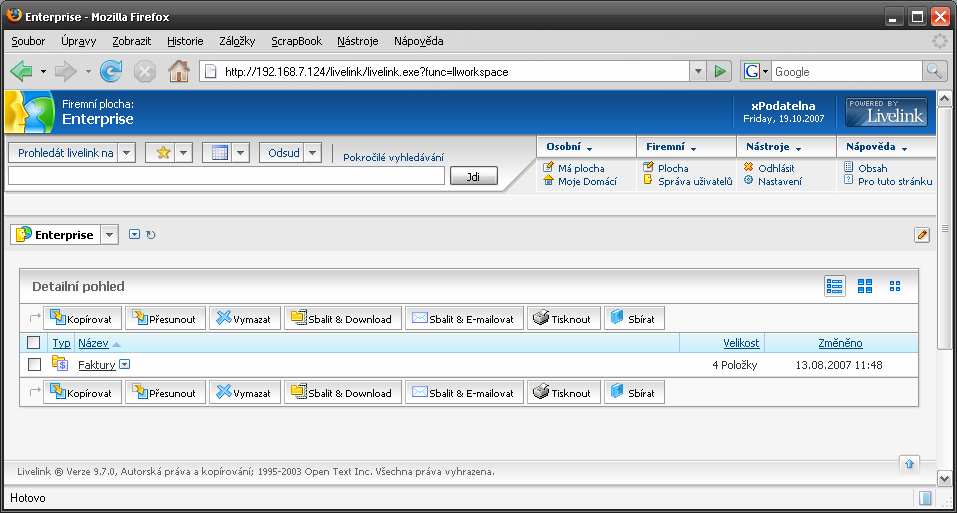Screen dimensions: 957x513
Task: Click bottom Tisknout button
Action: coord(563,392)
